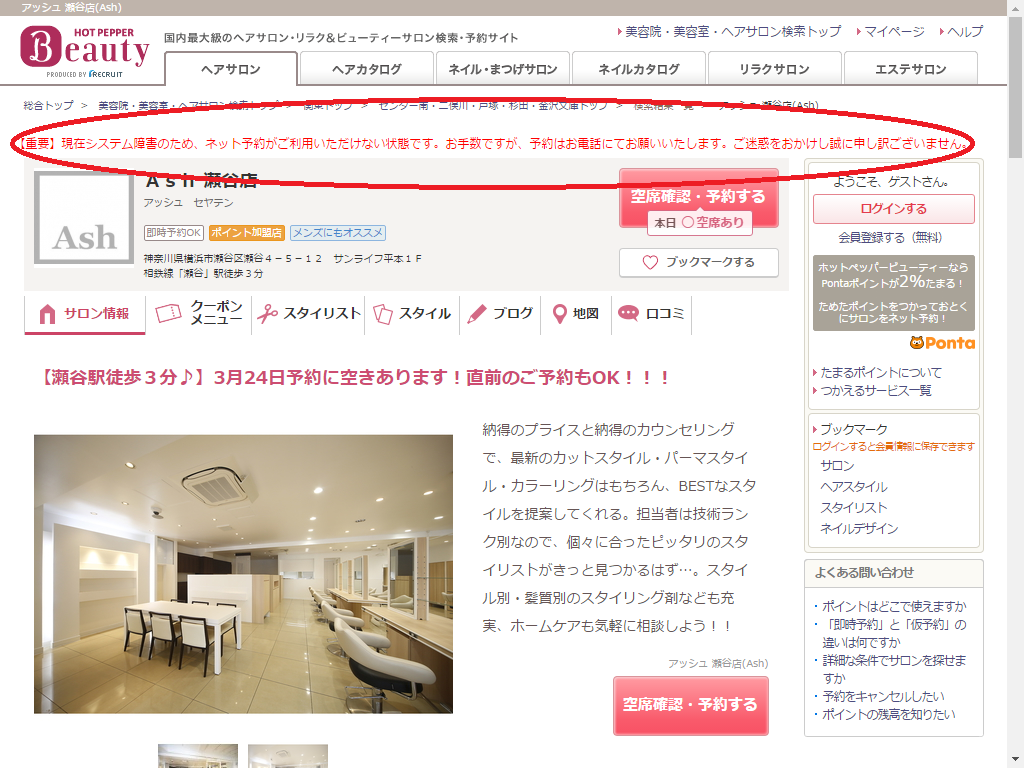
Task: Open ポイントはどこで使えますか FAQ link
Action: point(894,607)
